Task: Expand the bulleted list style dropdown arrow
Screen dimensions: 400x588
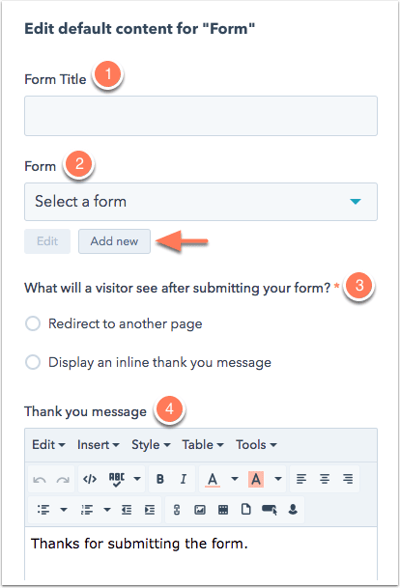Action: [x=64, y=510]
